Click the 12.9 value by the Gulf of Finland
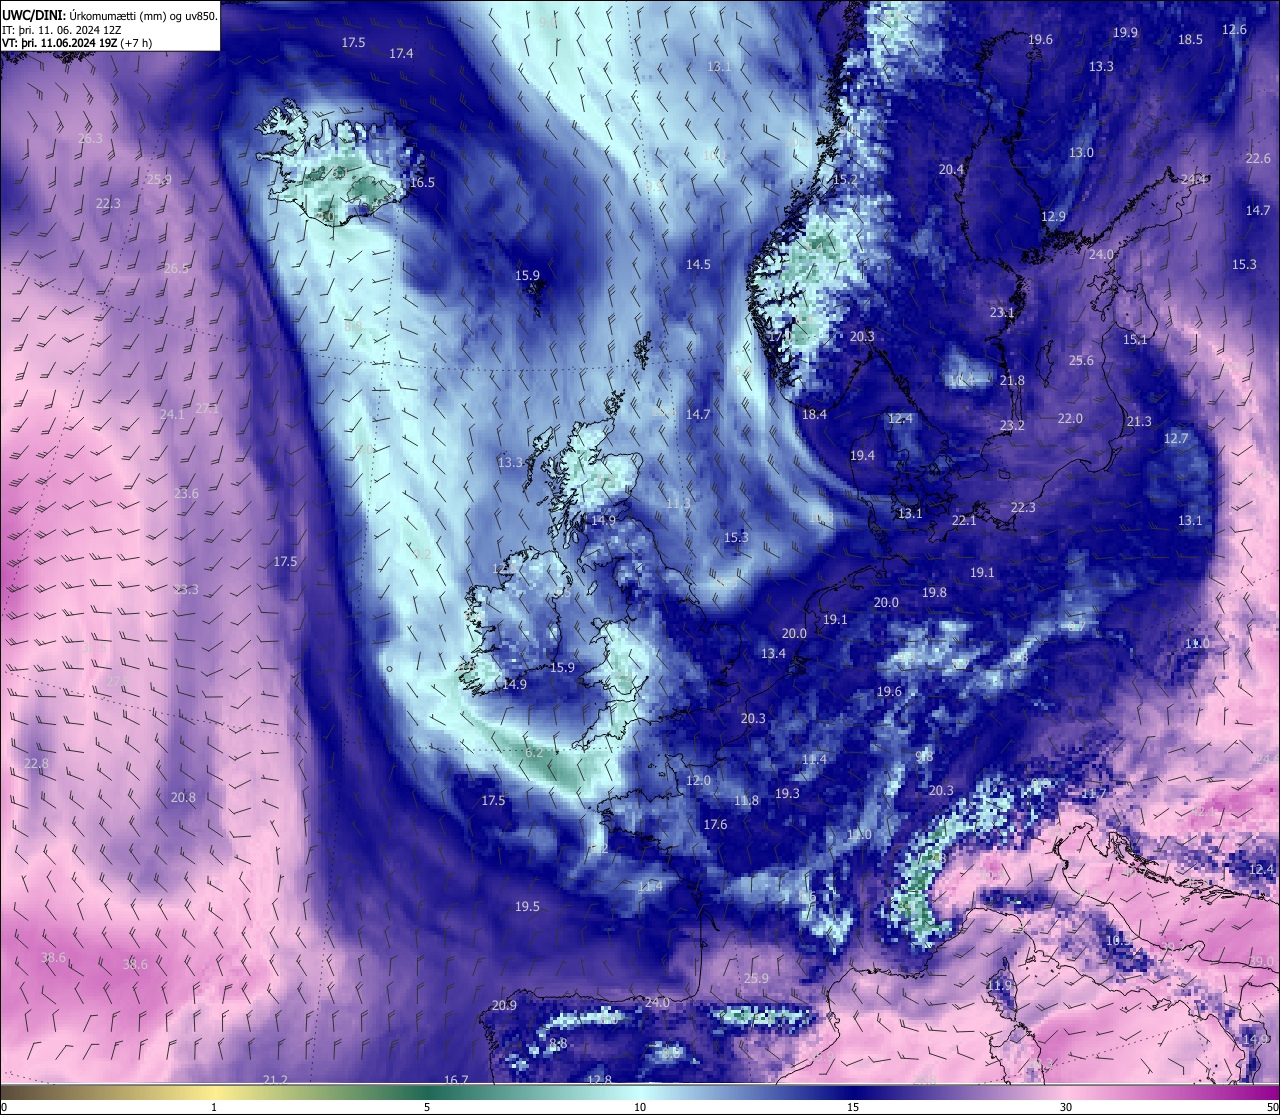The image size is (1280, 1115). click(x=1053, y=217)
